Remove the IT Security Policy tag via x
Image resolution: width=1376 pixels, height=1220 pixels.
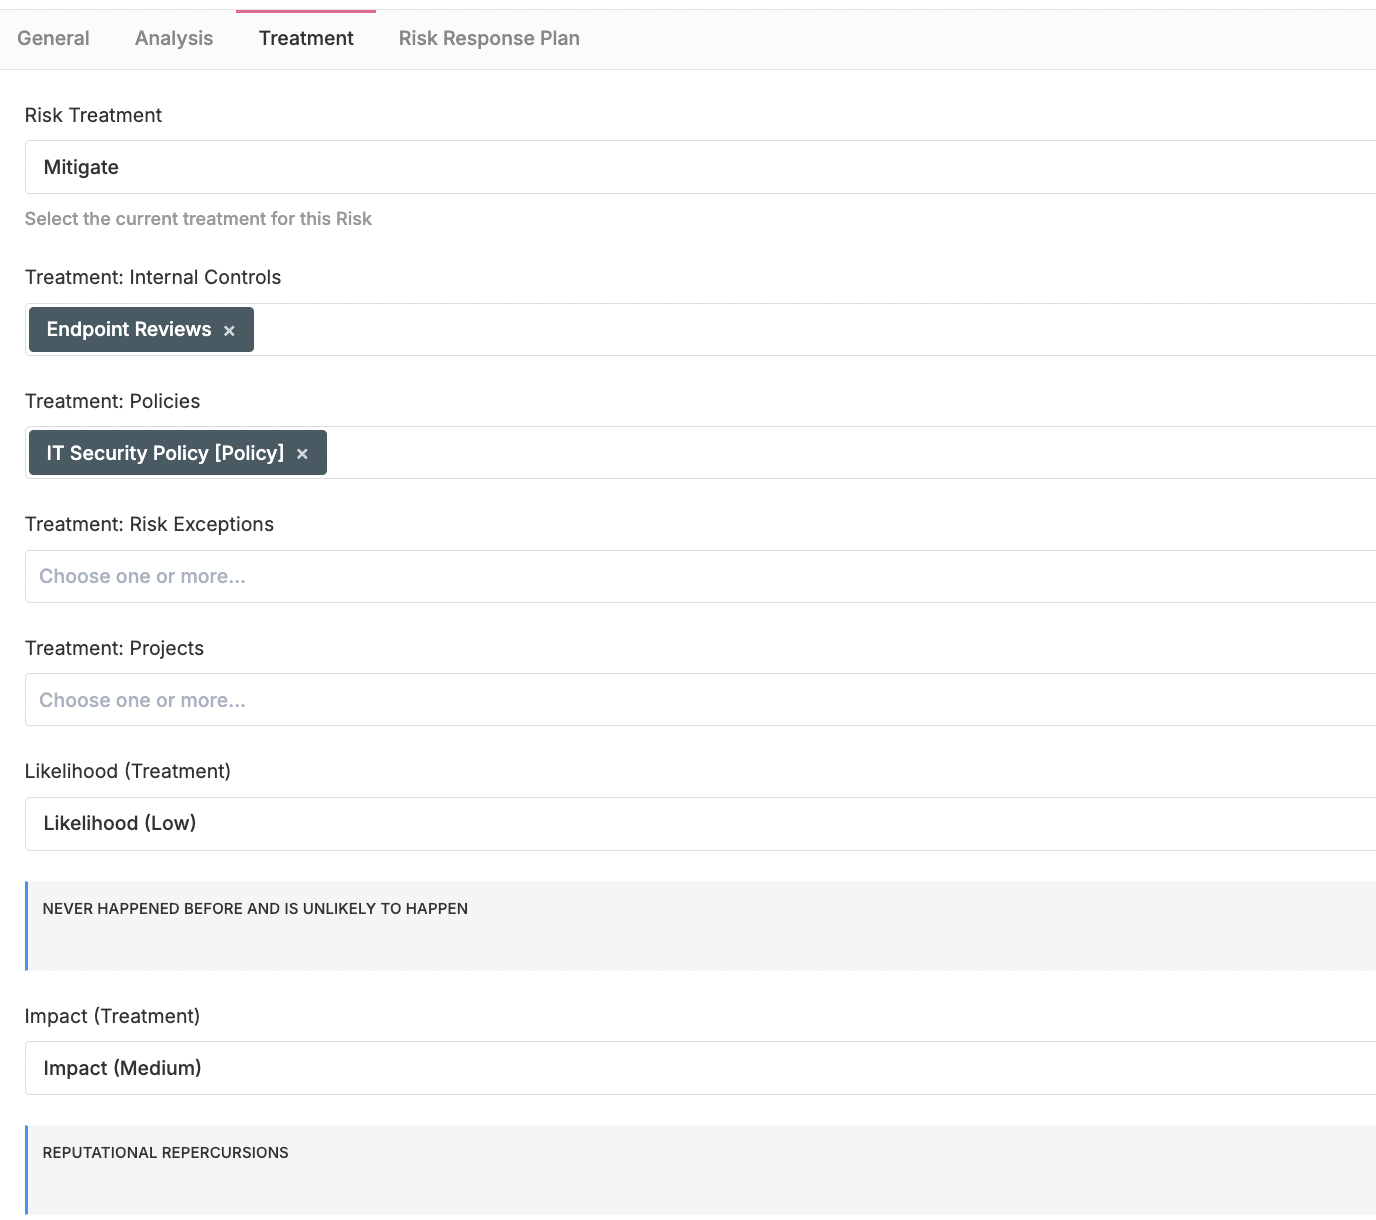[302, 454]
